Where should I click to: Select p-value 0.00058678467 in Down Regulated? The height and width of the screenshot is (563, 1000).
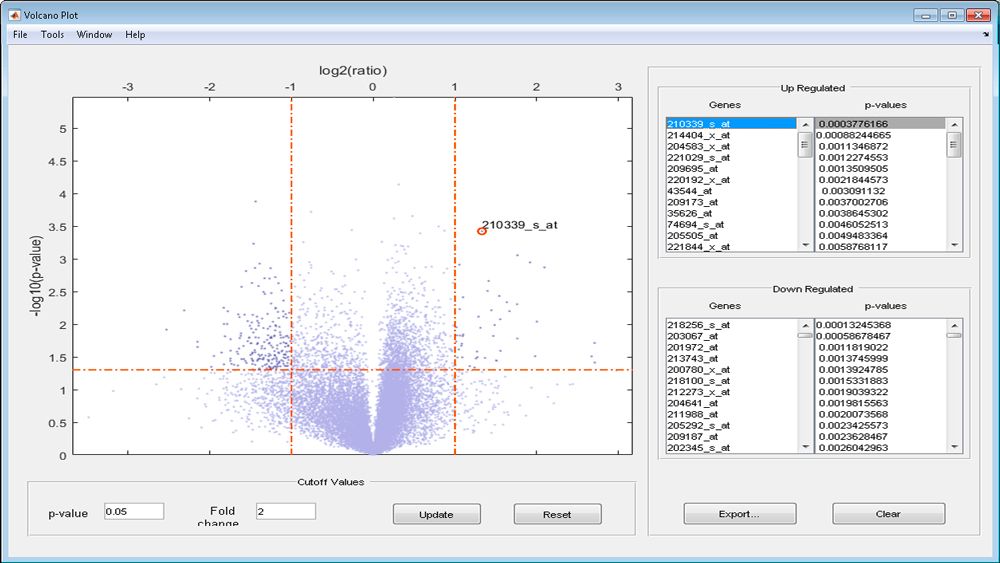881,336
